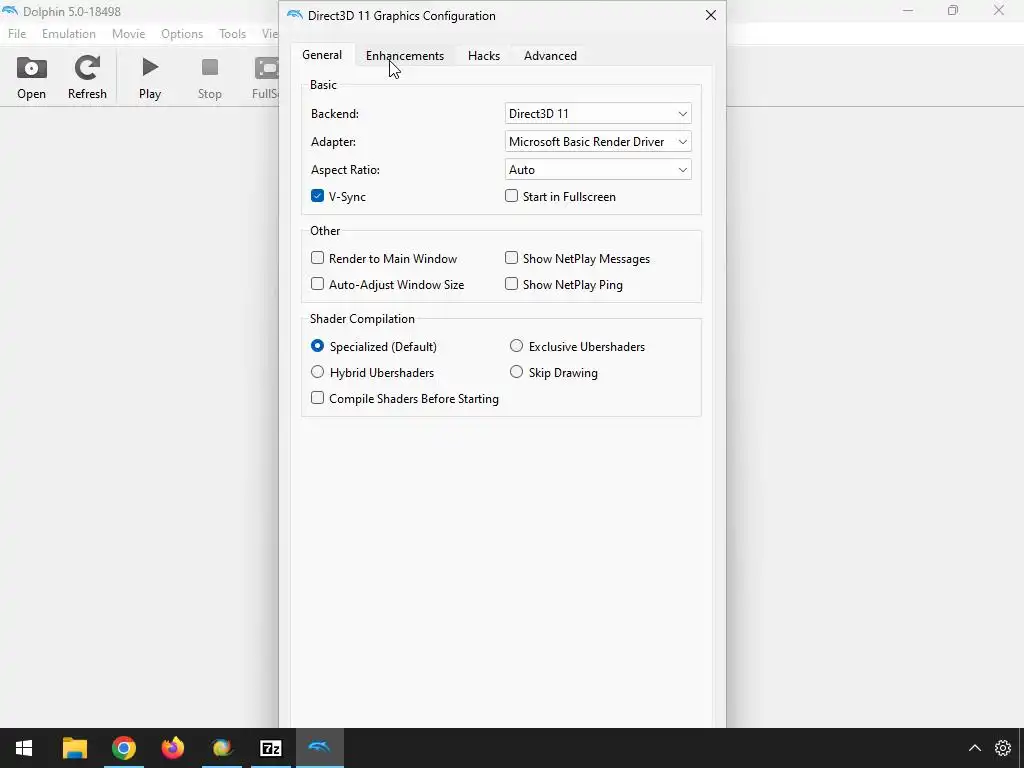
Task: Open the Movie menu
Action: 129,34
